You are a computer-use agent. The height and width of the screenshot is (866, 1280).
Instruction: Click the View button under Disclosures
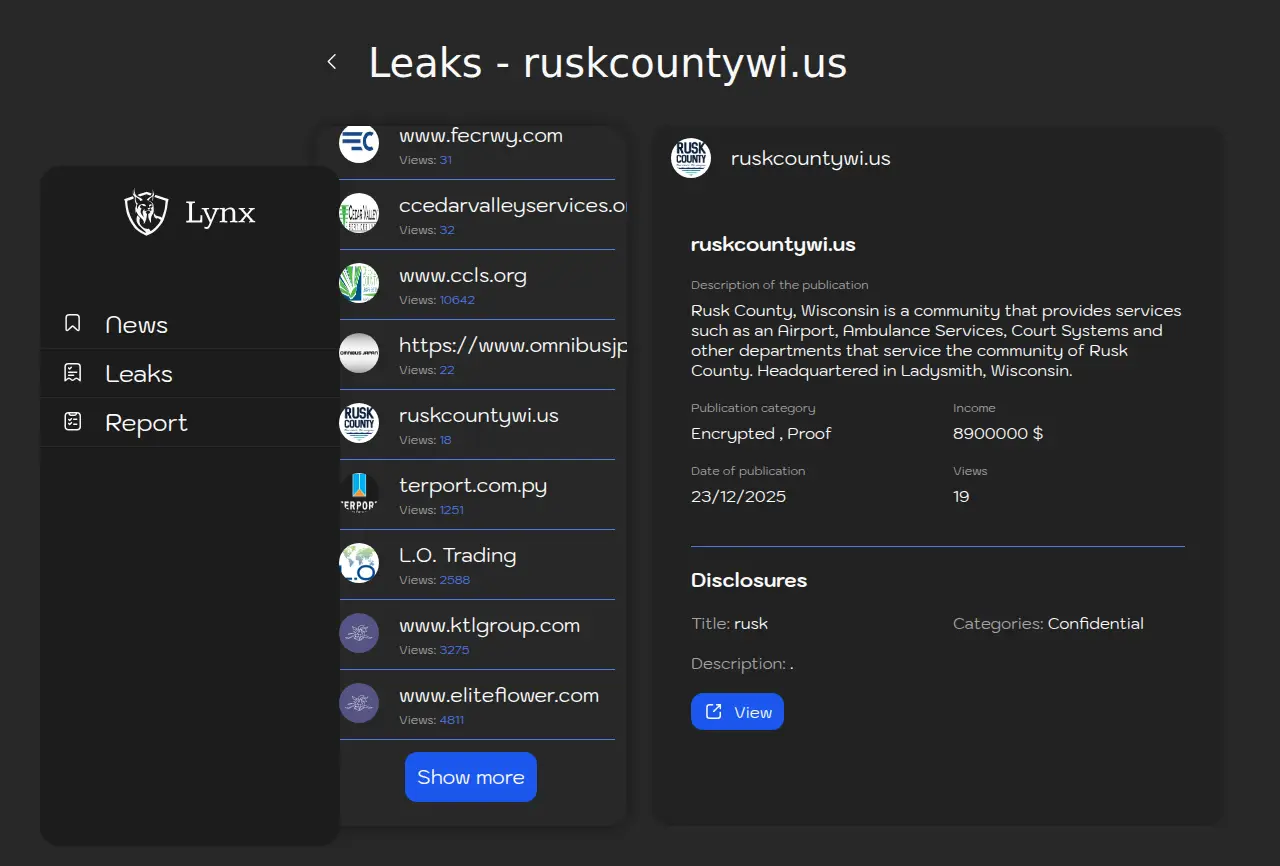pyautogui.click(x=737, y=712)
